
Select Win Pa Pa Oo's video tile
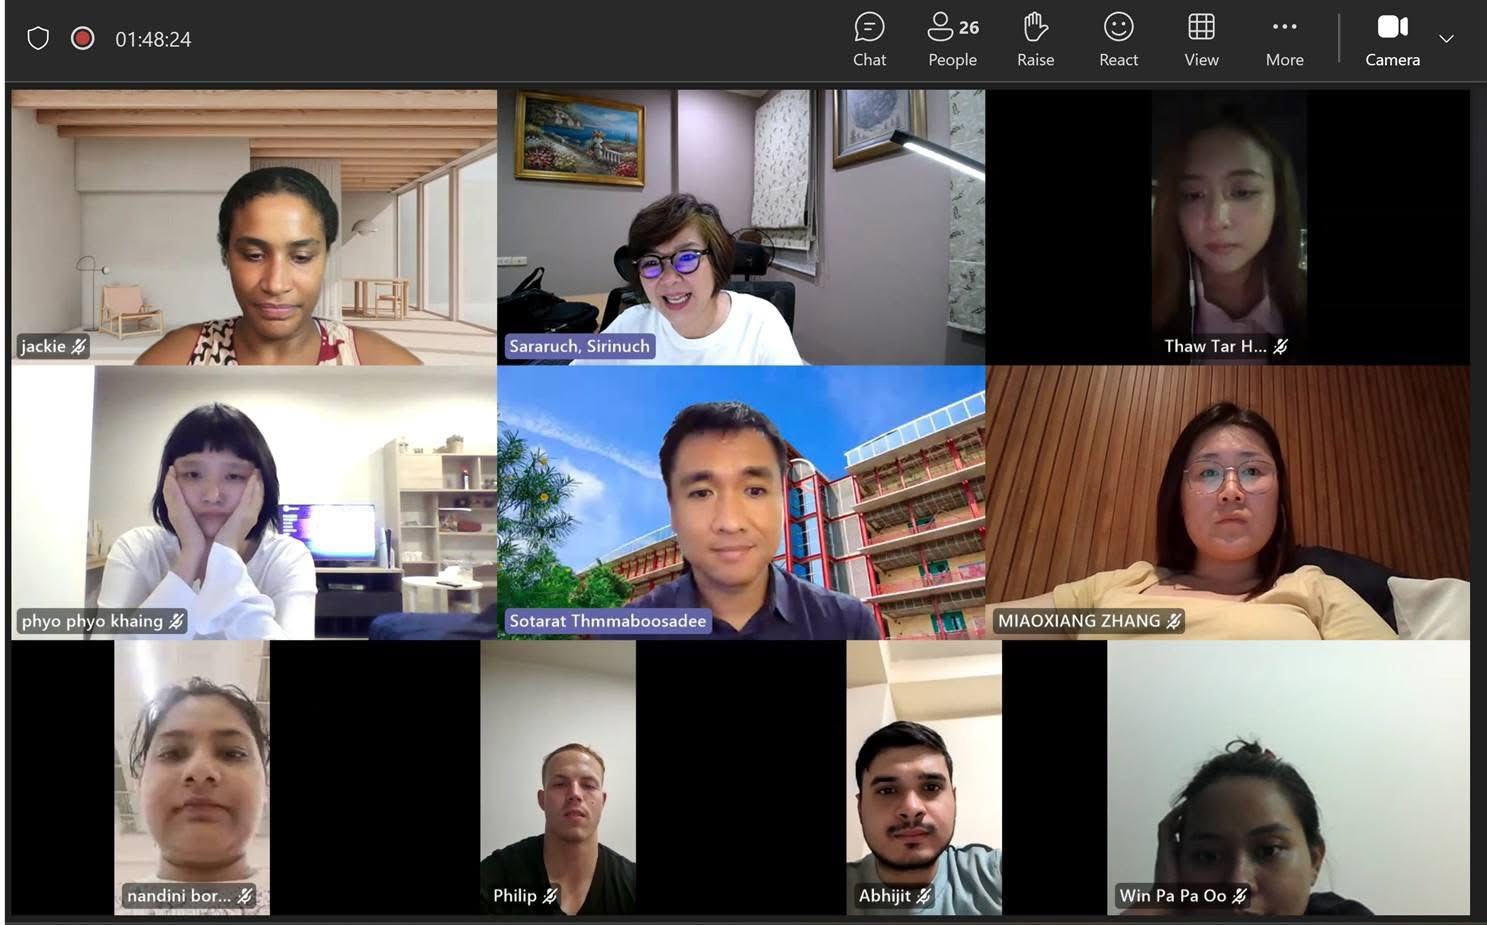(x=1288, y=777)
